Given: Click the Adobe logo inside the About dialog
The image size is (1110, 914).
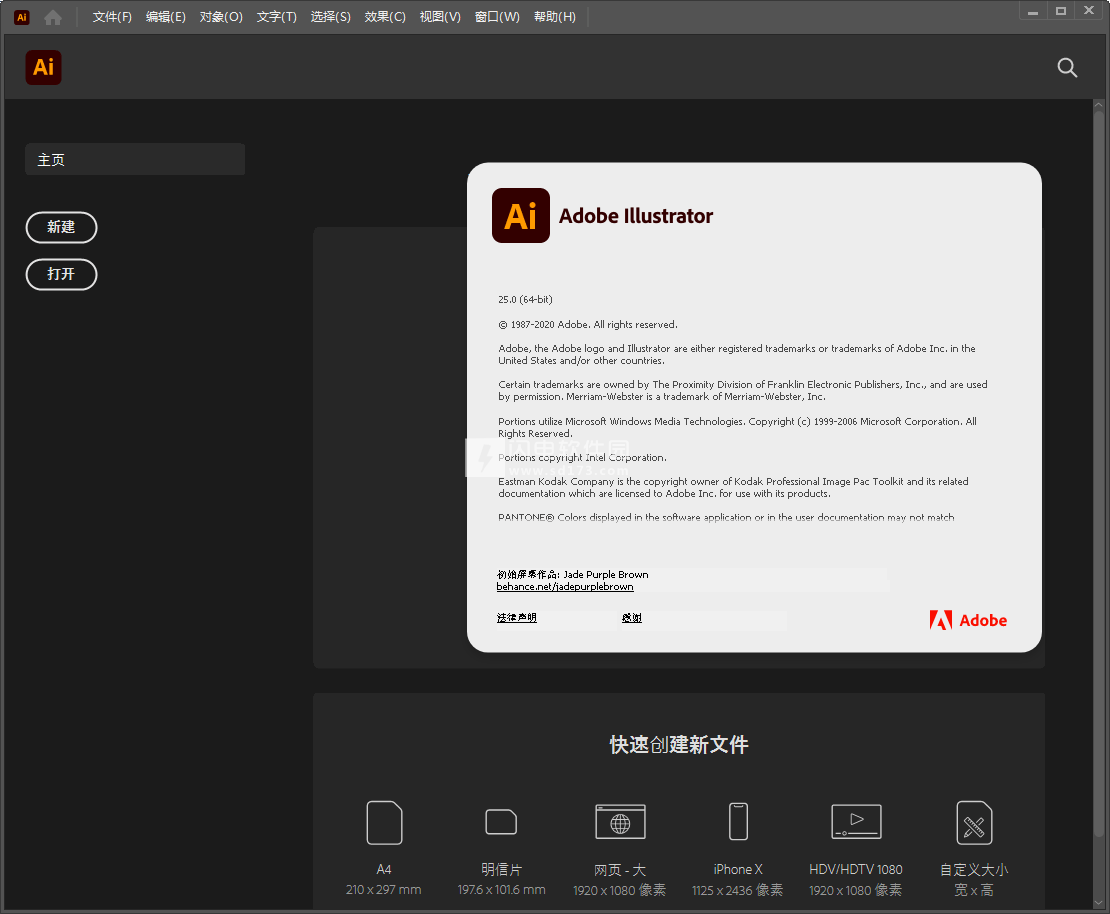Looking at the screenshot, I should [968, 620].
